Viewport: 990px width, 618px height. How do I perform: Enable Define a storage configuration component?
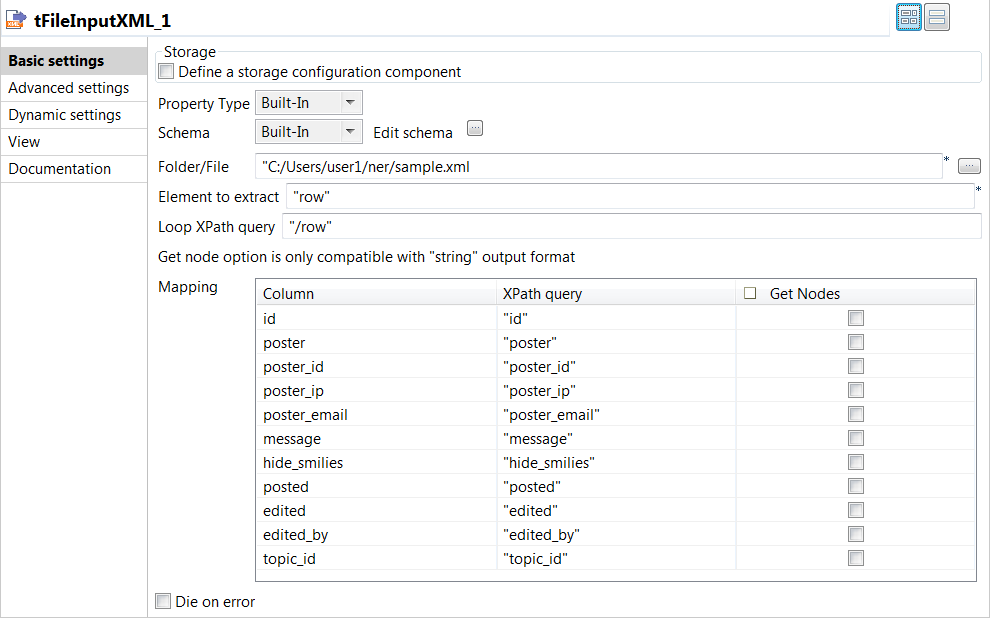(165, 71)
